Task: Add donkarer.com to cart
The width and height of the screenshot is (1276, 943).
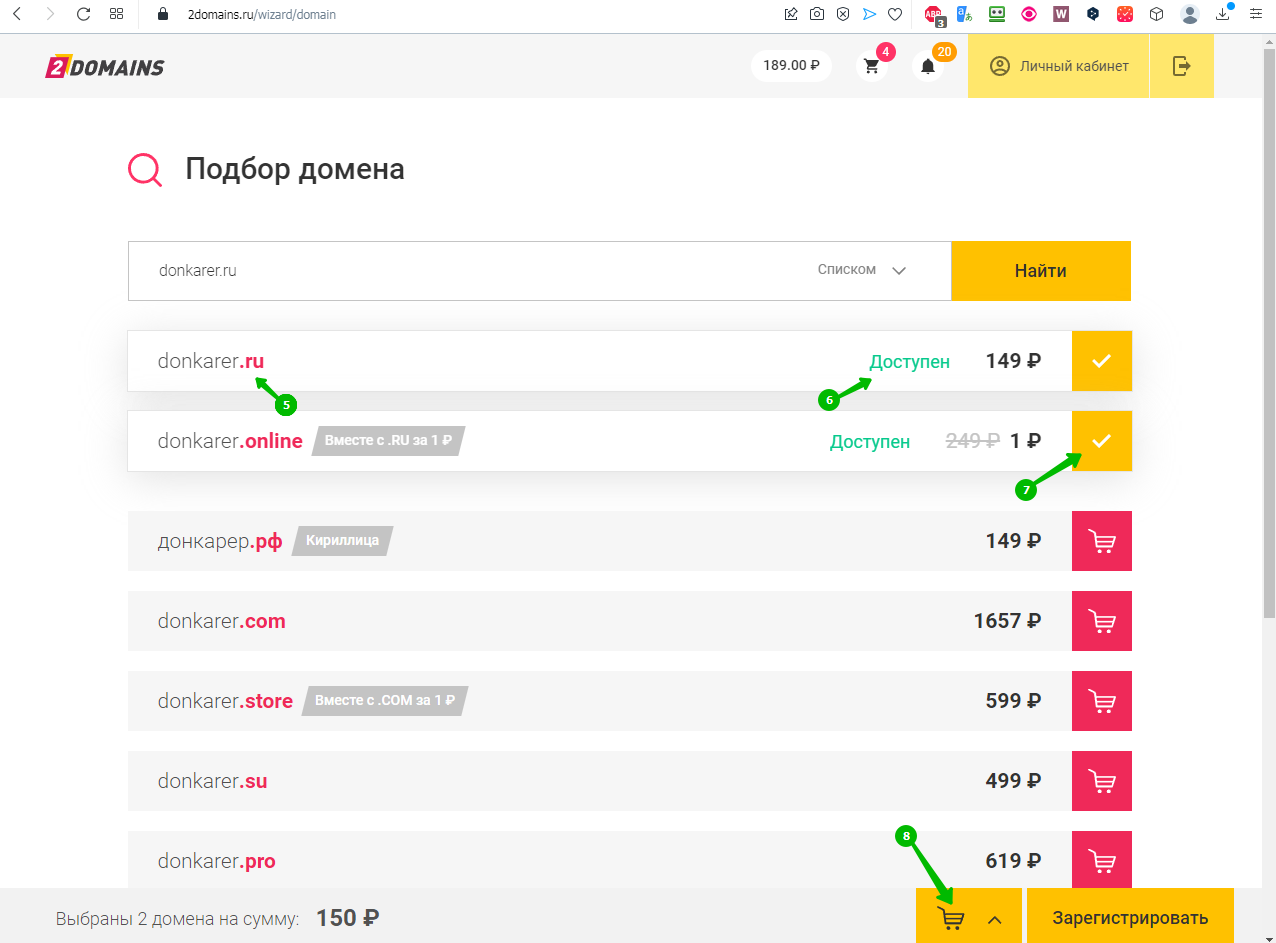Action: pyautogui.click(x=1102, y=621)
